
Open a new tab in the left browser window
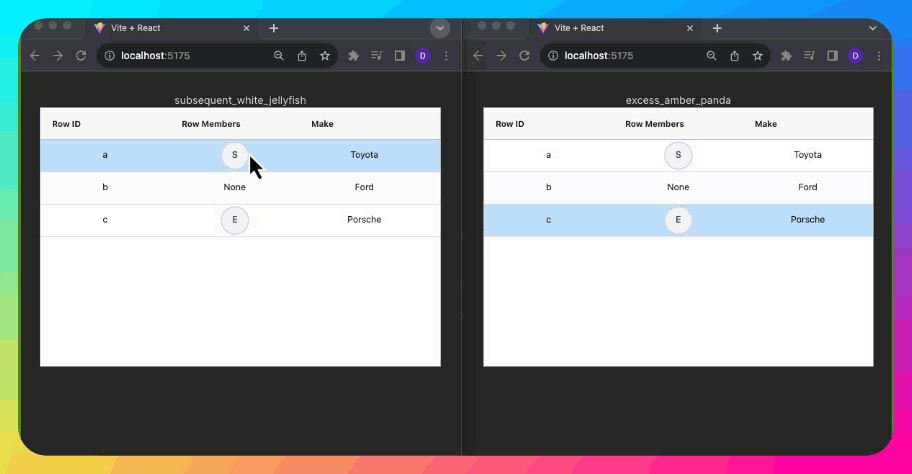[274, 28]
